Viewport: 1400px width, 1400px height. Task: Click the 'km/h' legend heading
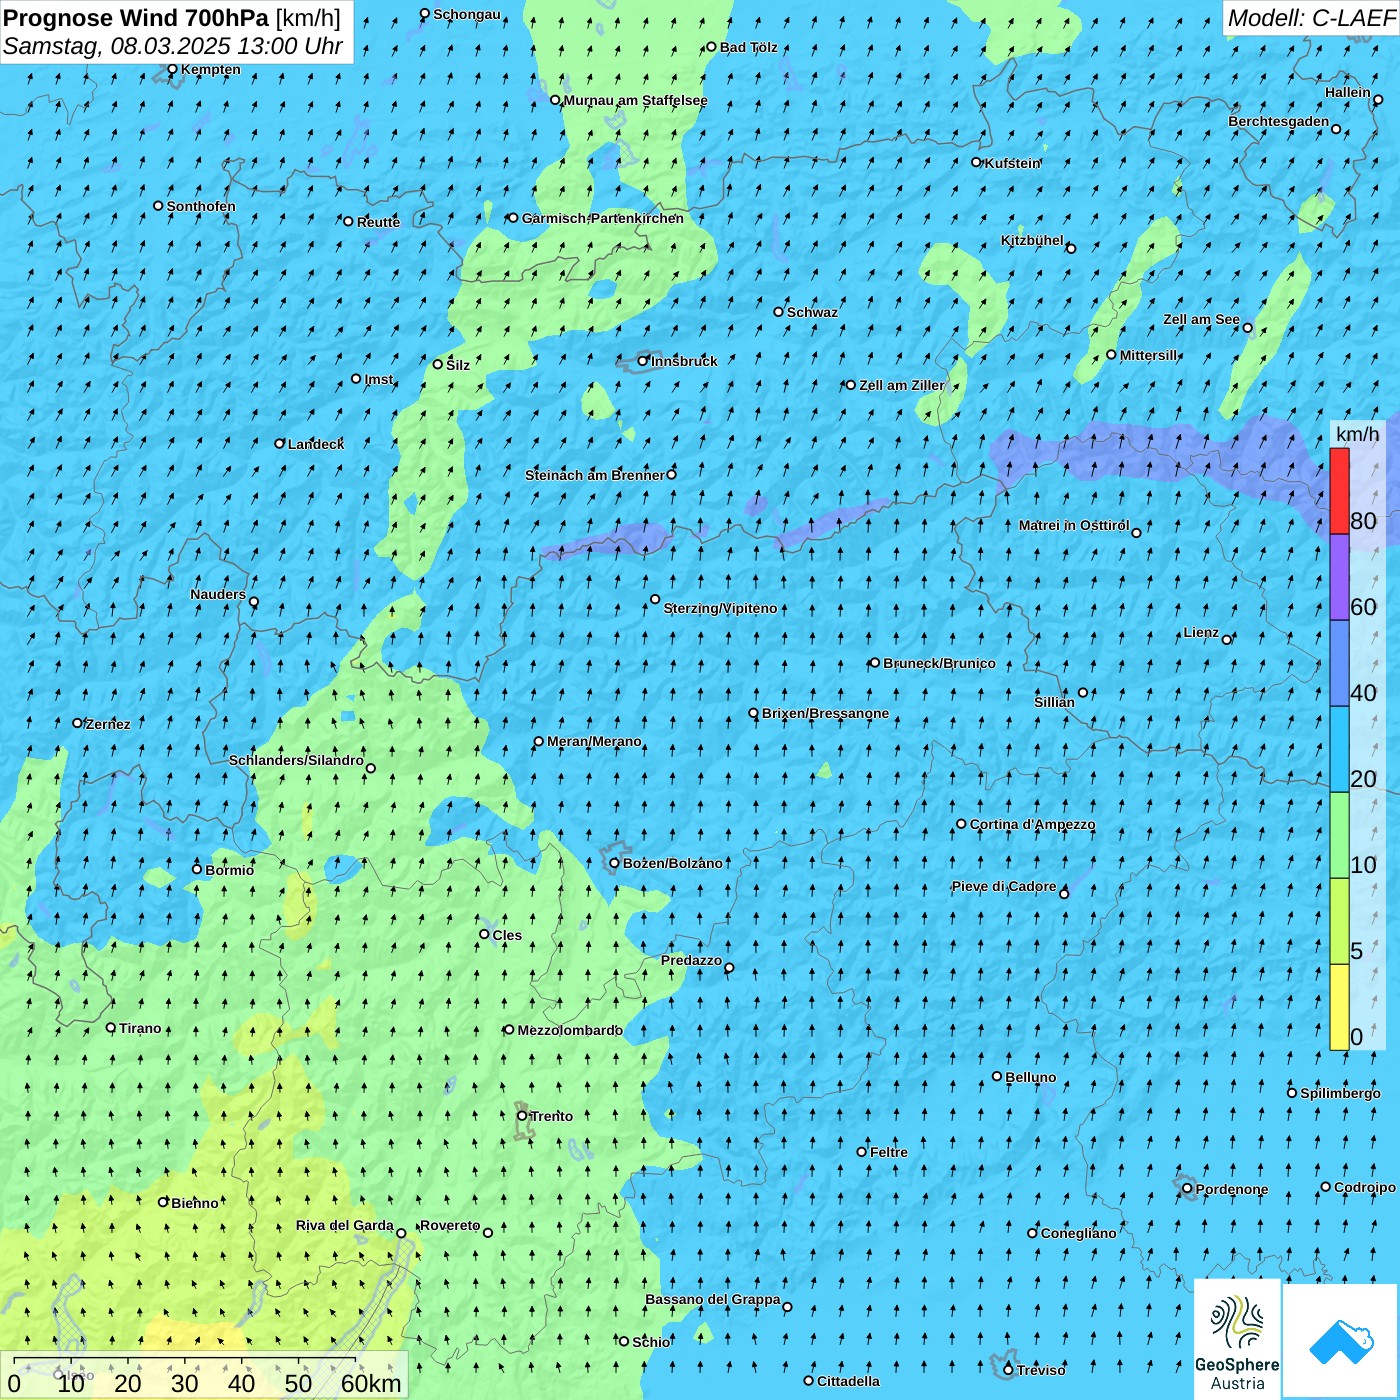click(1357, 433)
